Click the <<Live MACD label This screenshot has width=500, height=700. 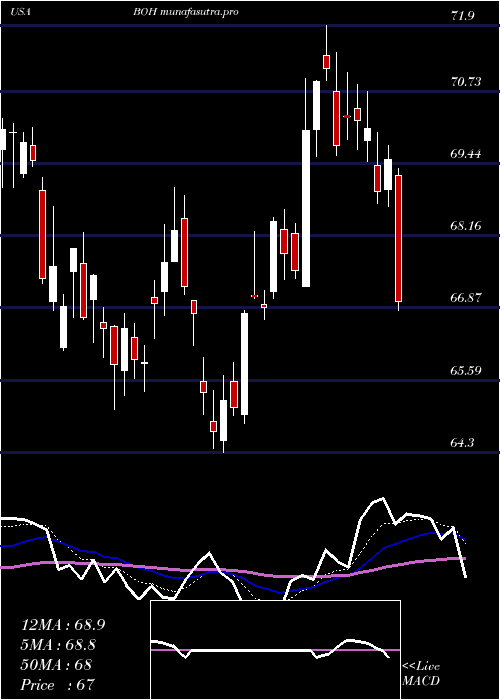[x=421, y=674]
